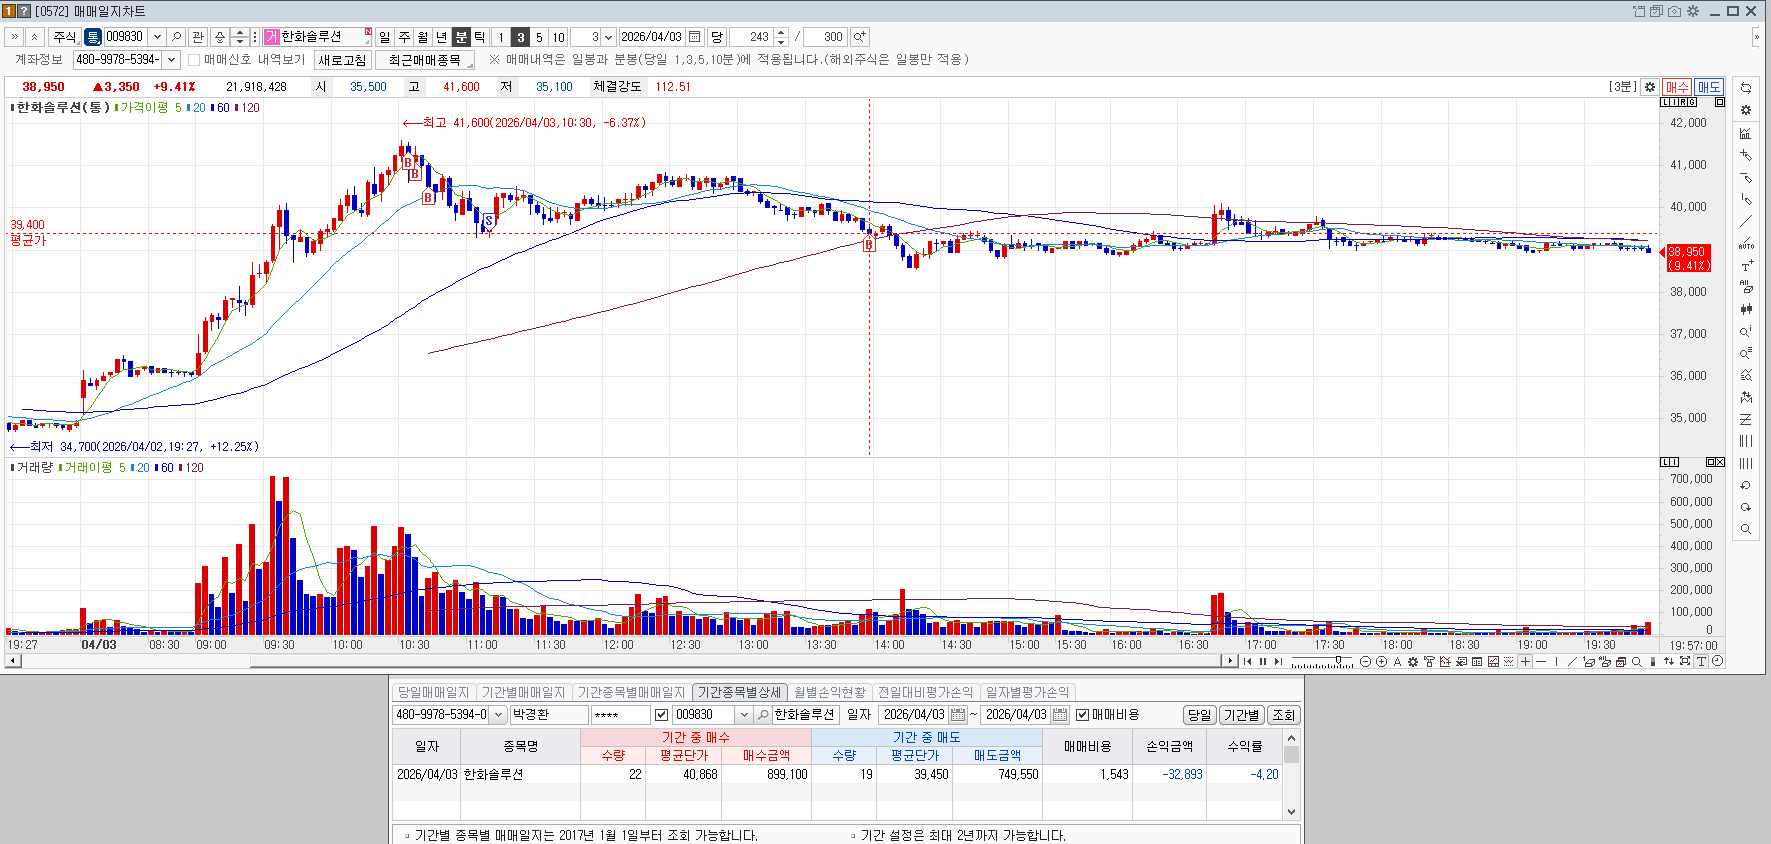Click the 최근매매종목 button
The image size is (1771, 844).
coord(425,60)
